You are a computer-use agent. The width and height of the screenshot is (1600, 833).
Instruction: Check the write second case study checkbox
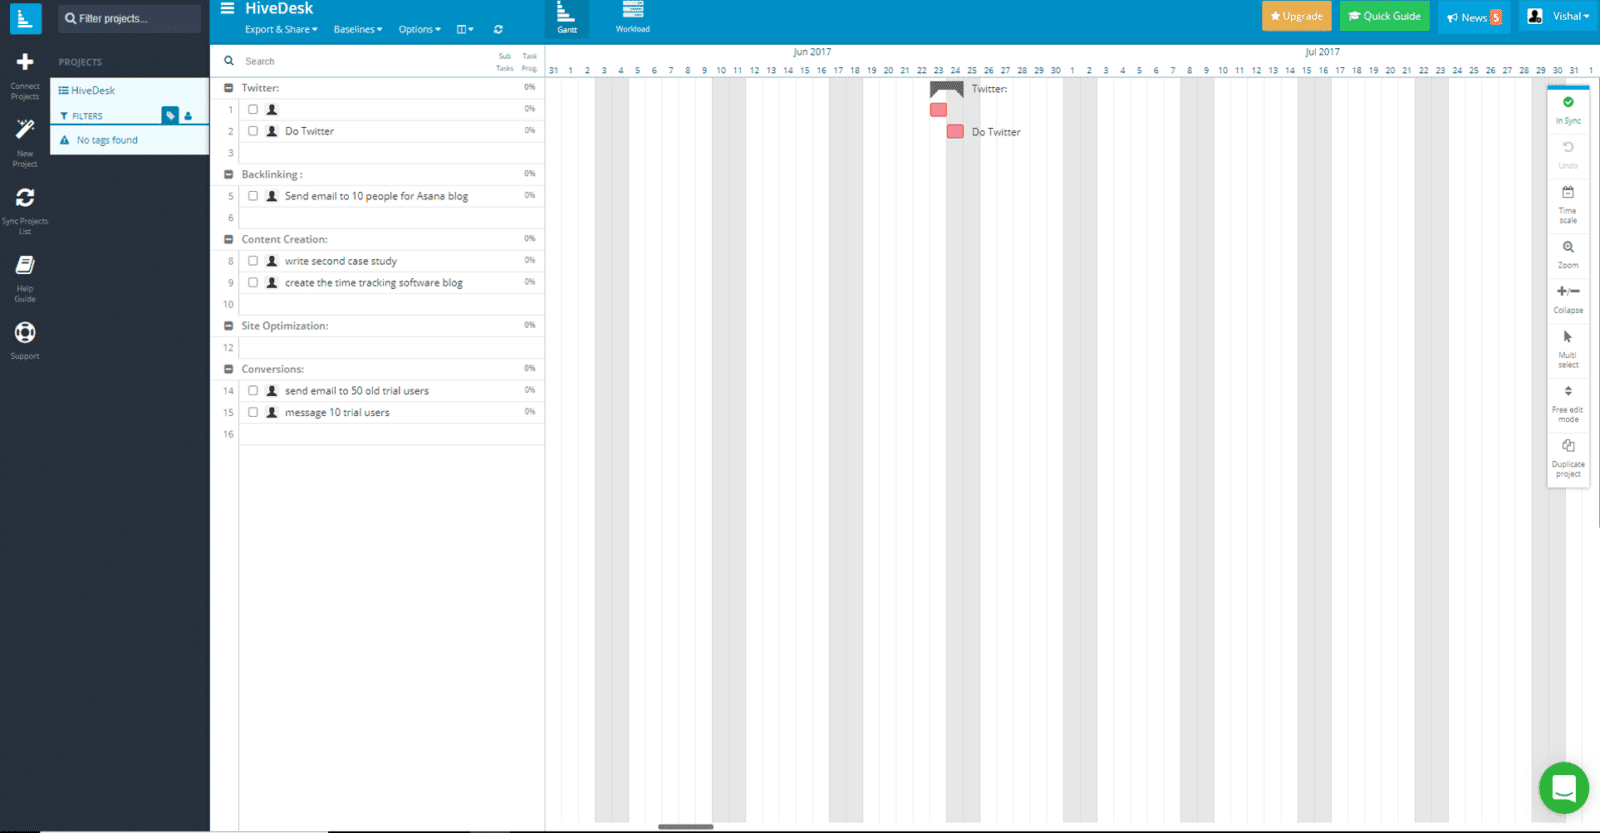click(x=253, y=261)
